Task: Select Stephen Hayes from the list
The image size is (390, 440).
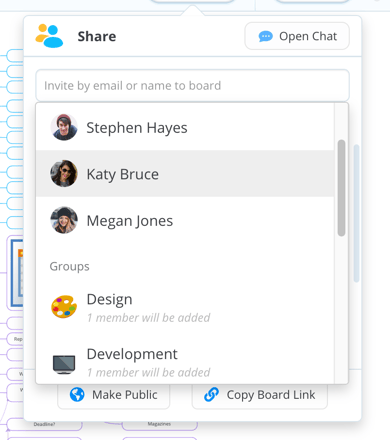Action: point(185,127)
